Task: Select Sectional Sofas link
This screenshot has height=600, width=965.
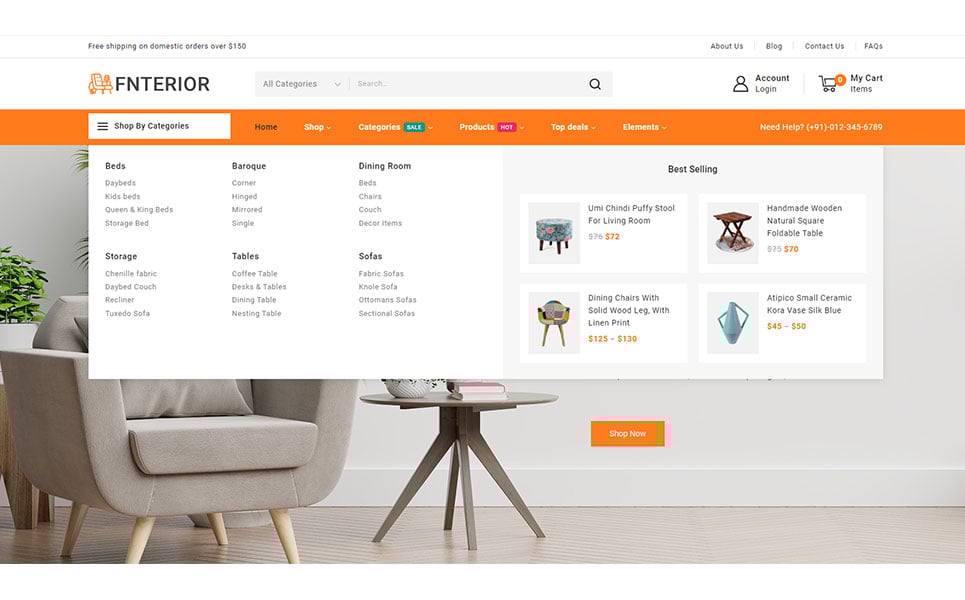Action: [386, 314]
